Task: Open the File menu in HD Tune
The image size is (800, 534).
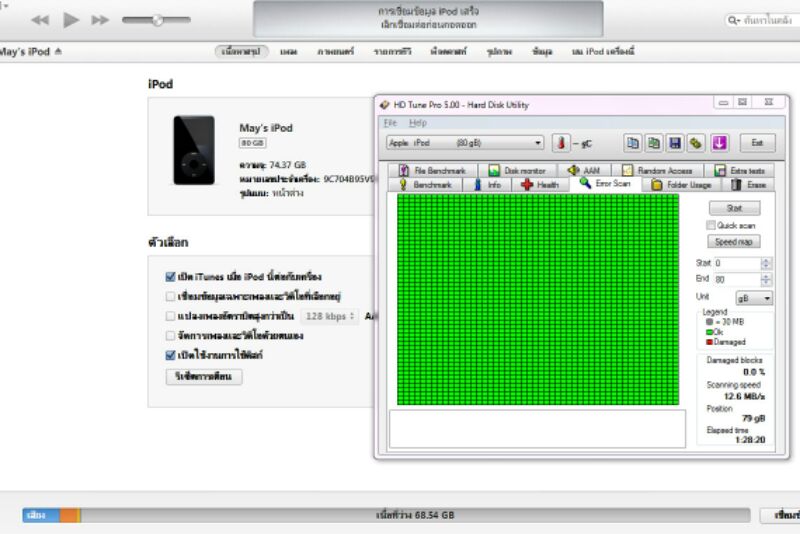Action: coord(391,122)
